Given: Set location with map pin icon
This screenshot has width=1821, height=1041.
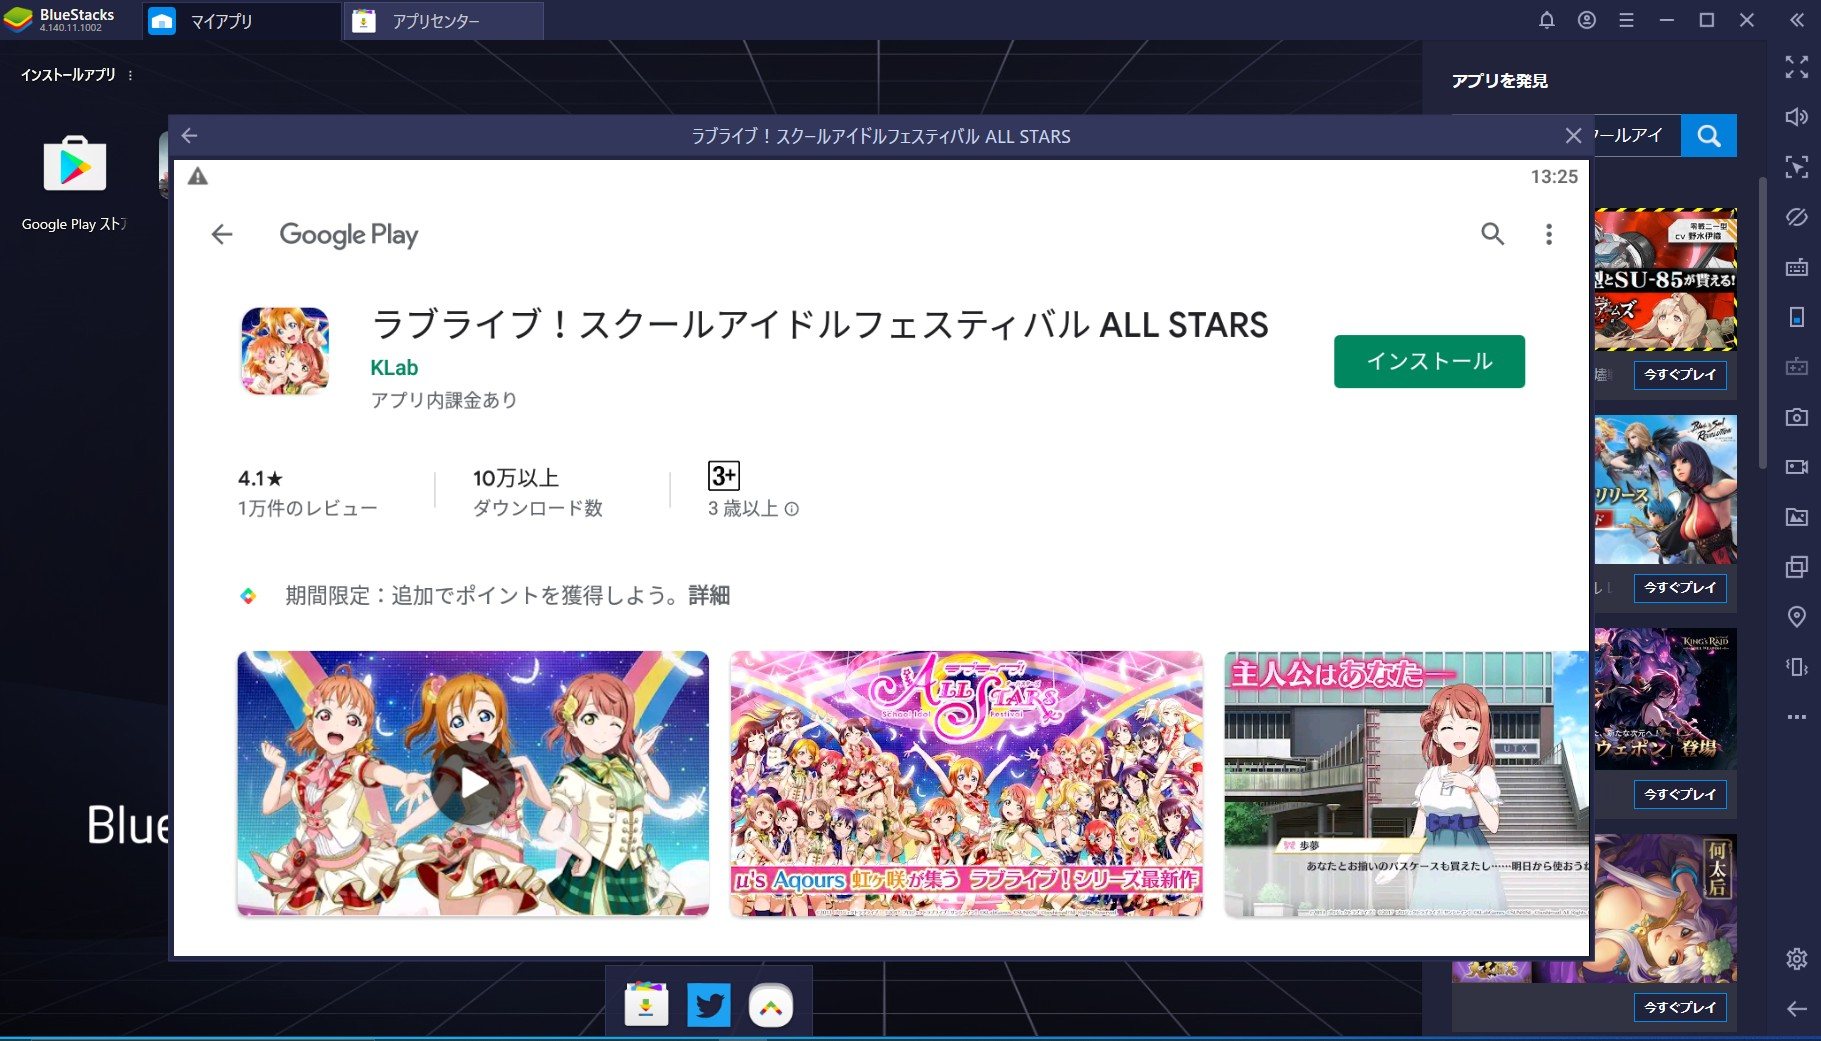Looking at the screenshot, I should point(1796,617).
